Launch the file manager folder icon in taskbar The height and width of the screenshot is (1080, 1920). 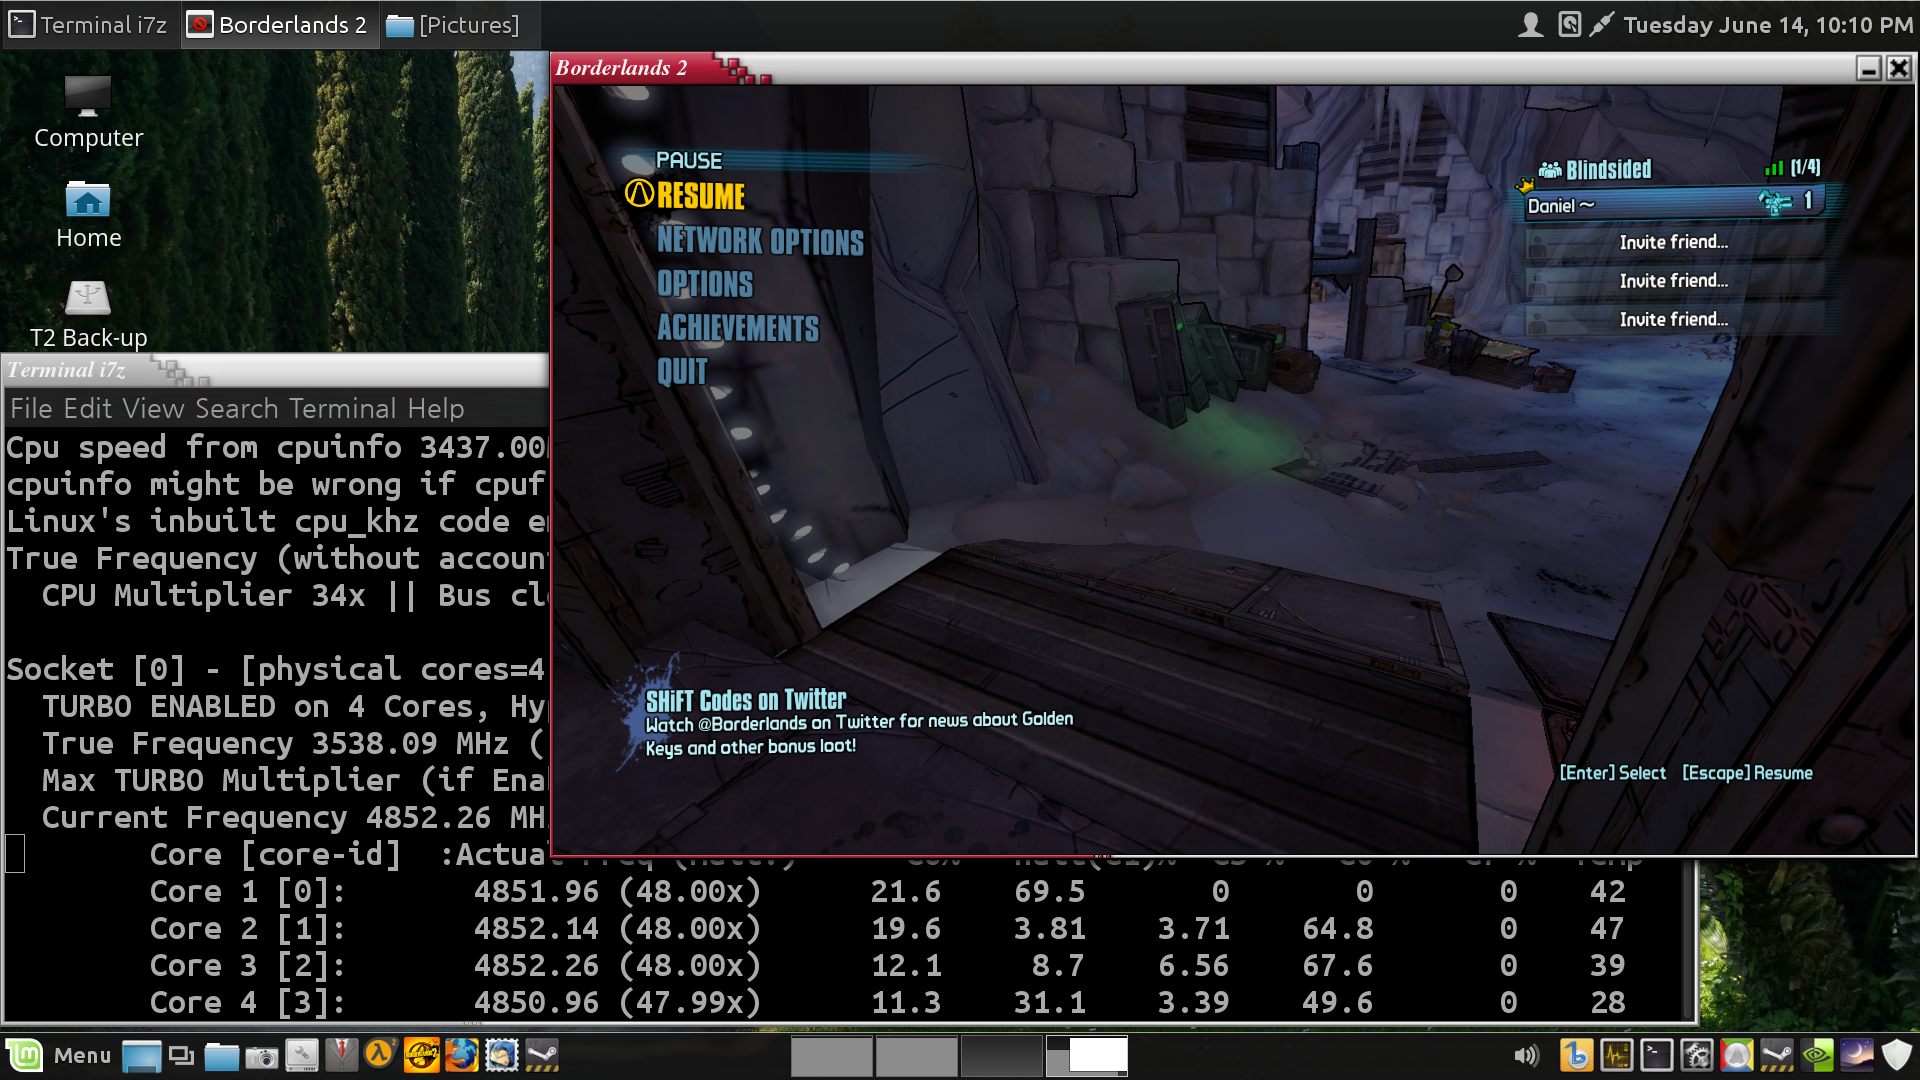221,1056
